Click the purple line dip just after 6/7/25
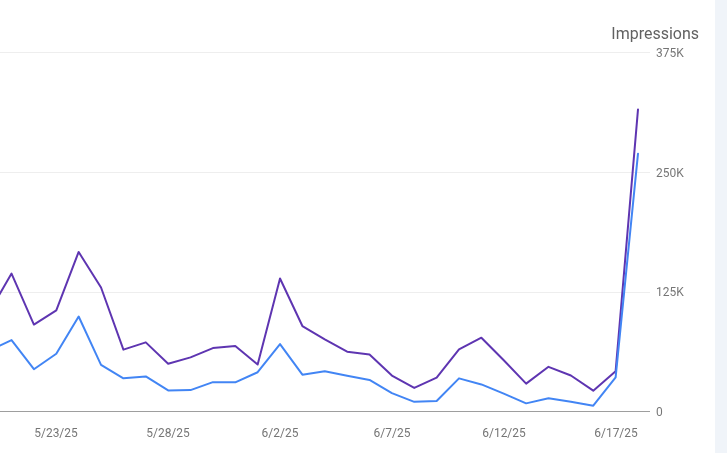This screenshot has height=453, width=727. [x=414, y=388]
